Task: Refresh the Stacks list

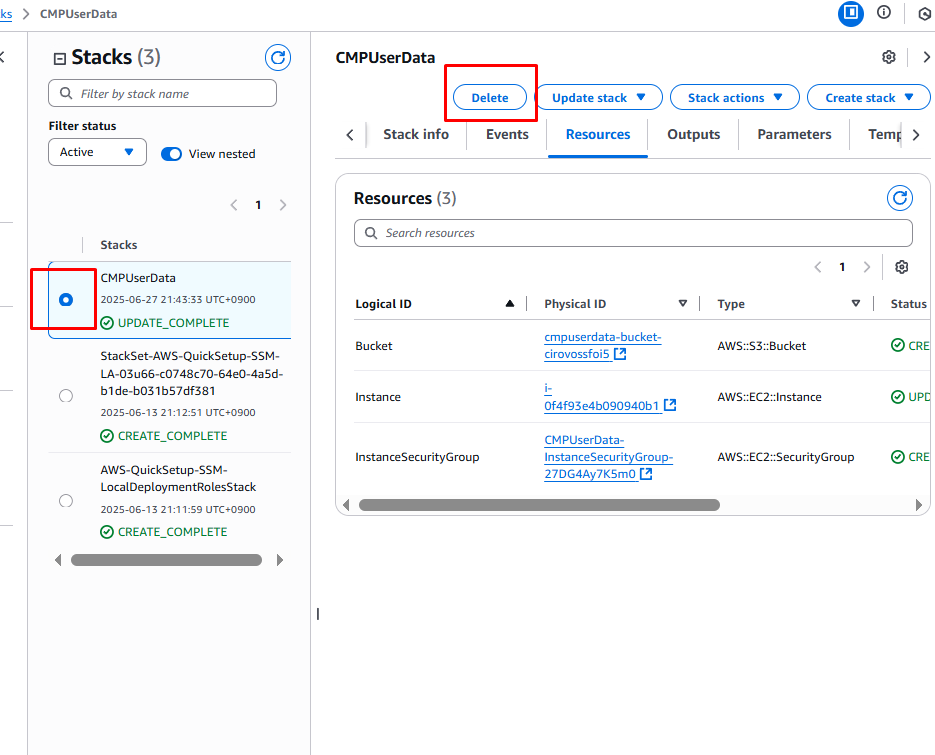Action: tap(278, 58)
